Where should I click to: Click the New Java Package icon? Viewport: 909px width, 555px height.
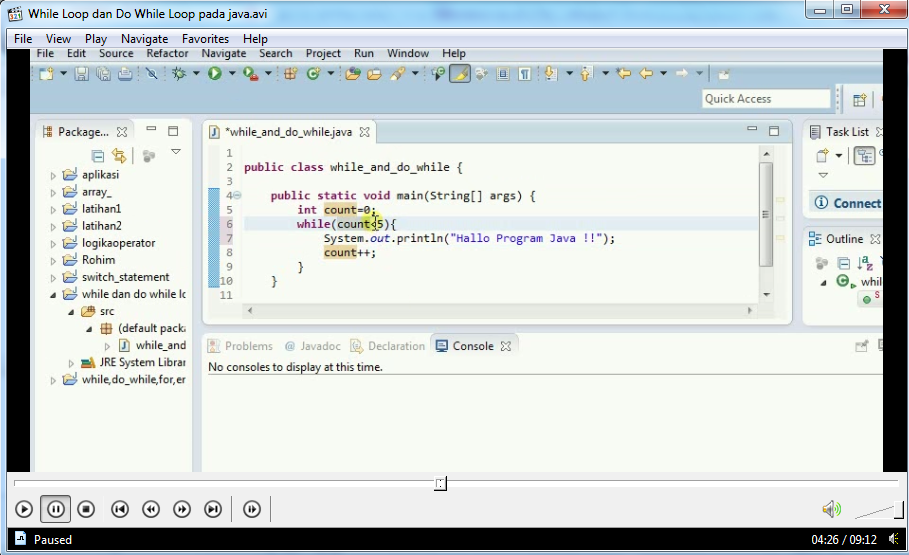click(x=290, y=74)
